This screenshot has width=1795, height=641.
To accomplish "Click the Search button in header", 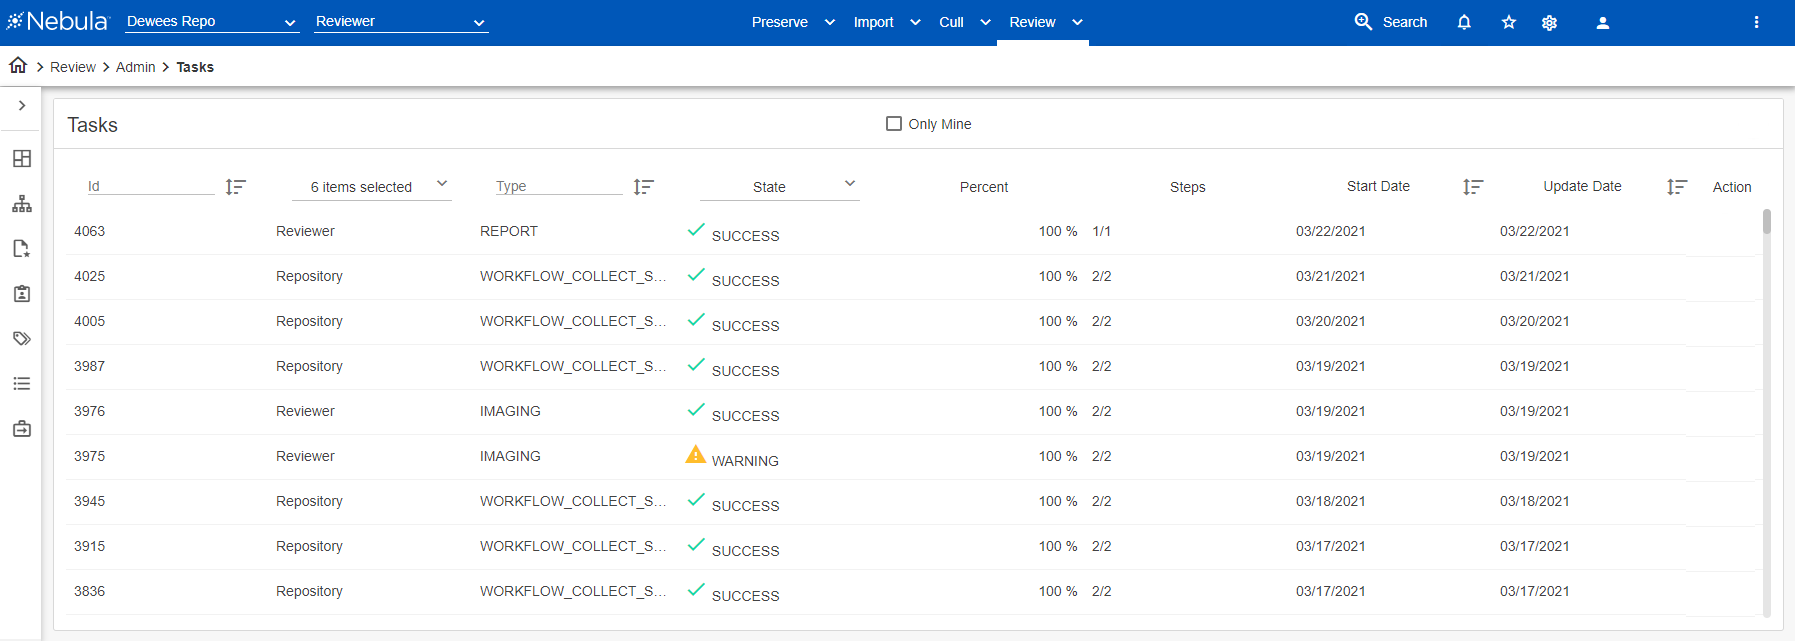I will point(1391,22).
